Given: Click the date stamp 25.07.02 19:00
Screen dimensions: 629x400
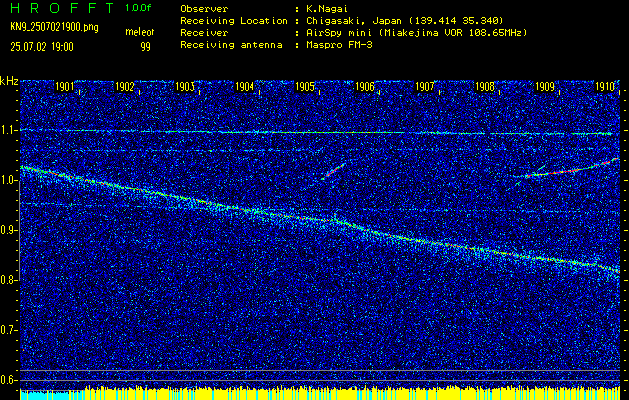Looking at the screenshot, I should (42, 47).
